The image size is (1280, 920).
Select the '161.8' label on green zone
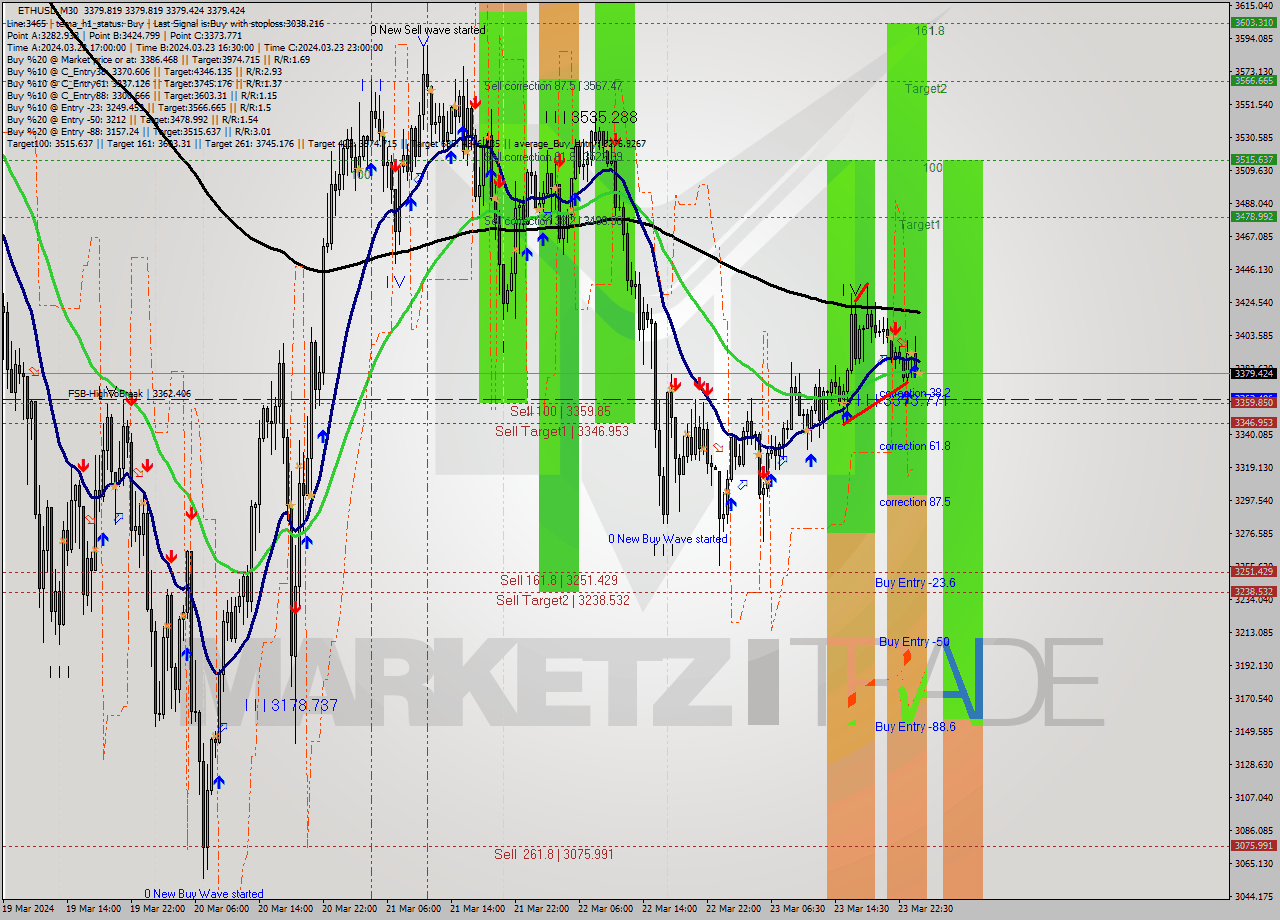coord(930,31)
